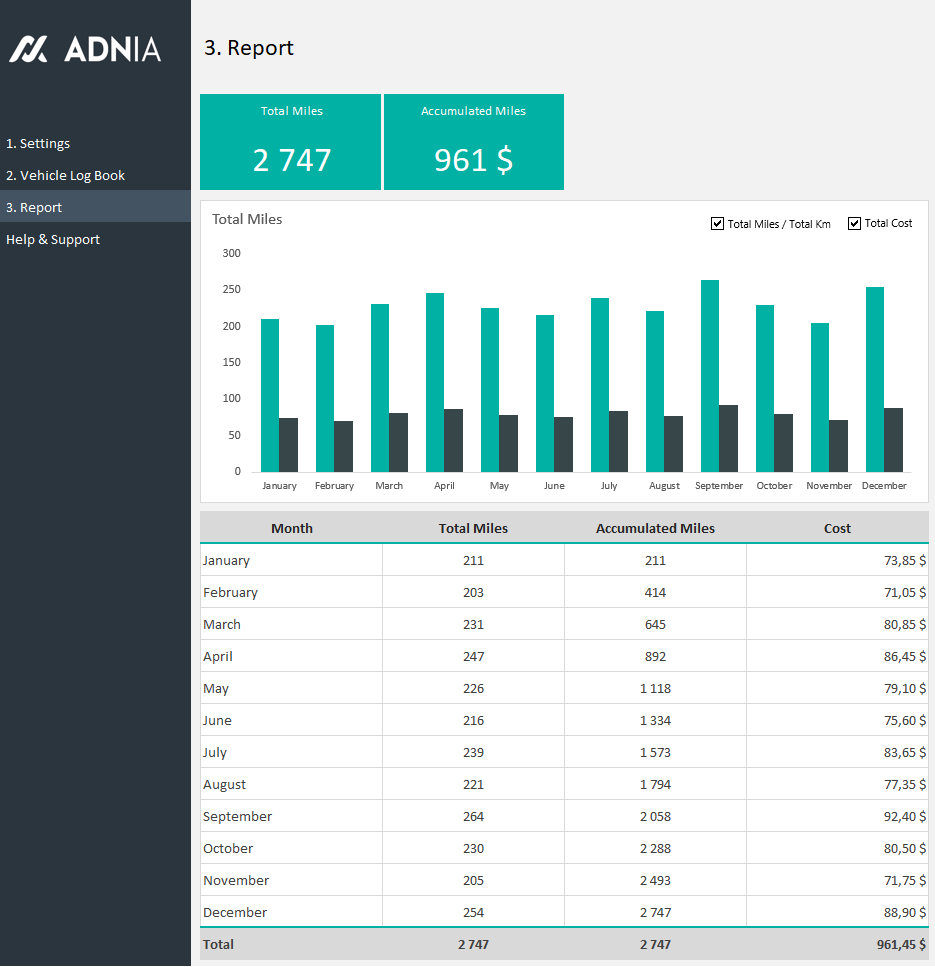Click the Month column header
Image resolution: width=935 pixels, height=967 pixels.
click(x=291, y=528)
